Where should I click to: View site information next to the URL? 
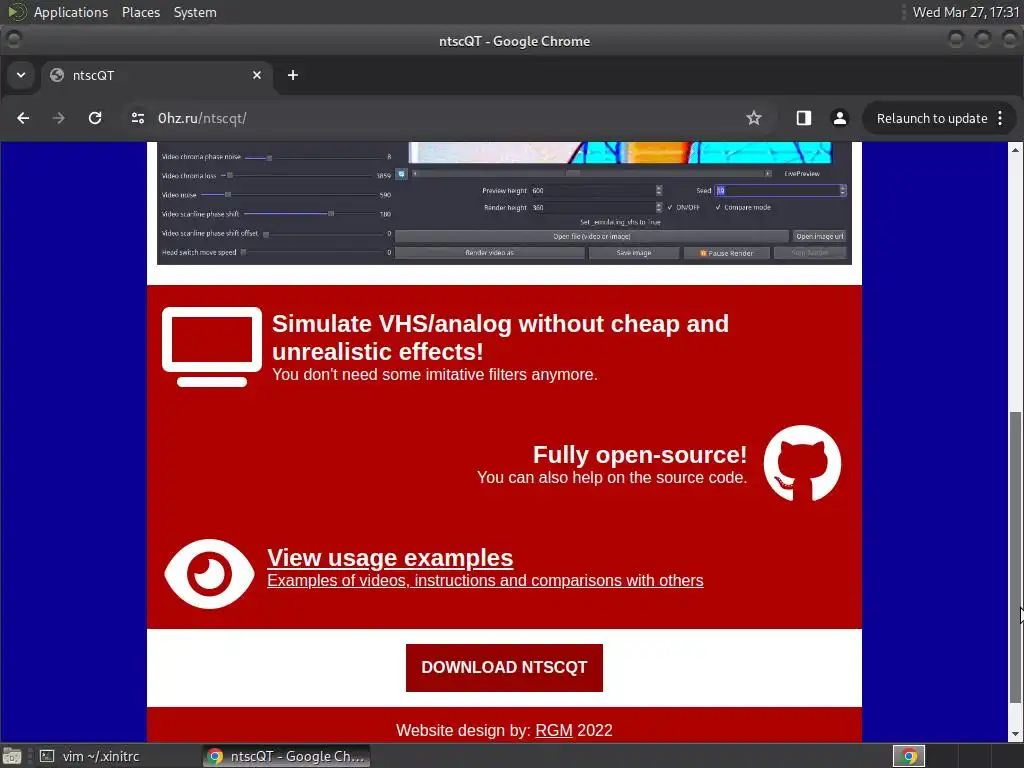pos(138,118)
